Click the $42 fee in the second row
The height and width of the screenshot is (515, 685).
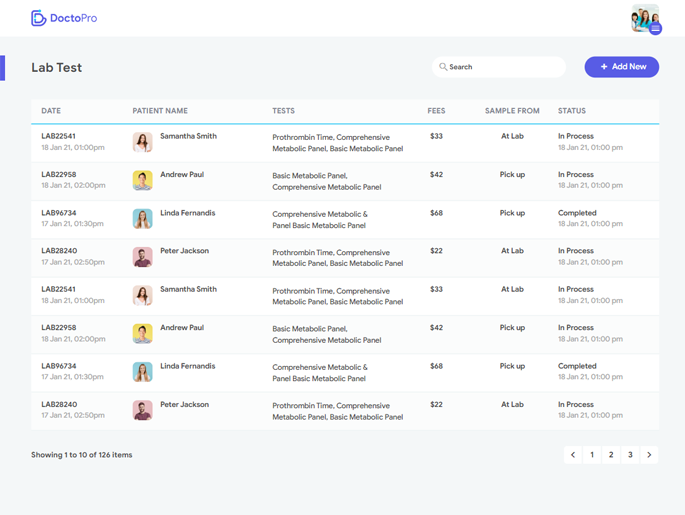point(436,174)
